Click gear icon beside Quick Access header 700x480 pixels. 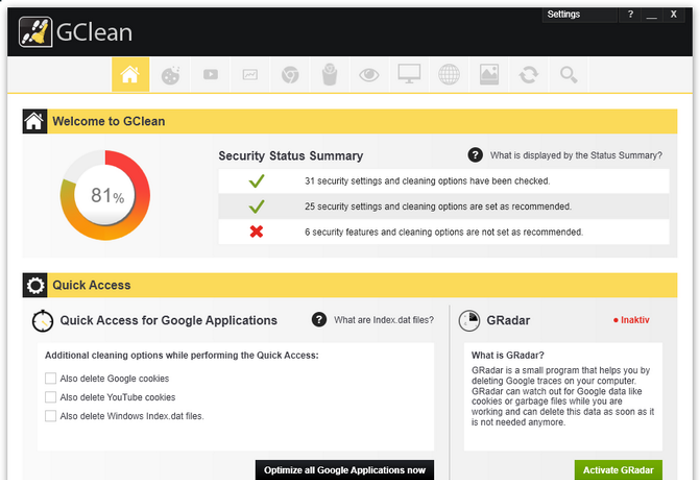34,285
